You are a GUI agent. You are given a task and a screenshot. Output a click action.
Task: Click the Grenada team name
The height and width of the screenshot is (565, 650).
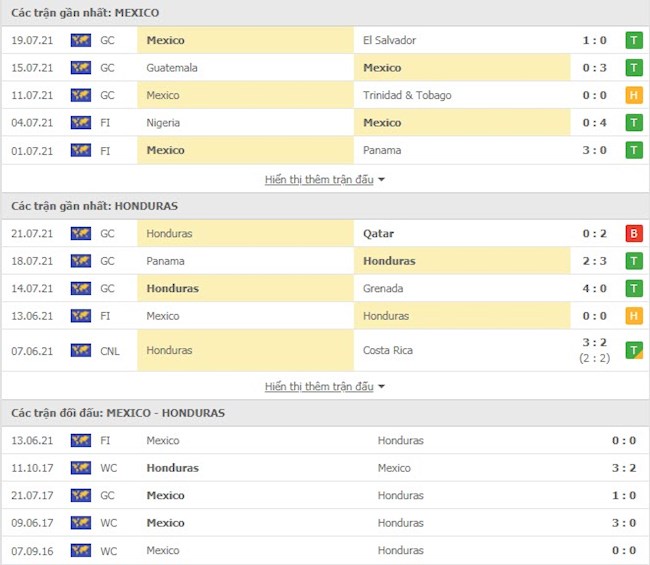click(x=384, y=289)
